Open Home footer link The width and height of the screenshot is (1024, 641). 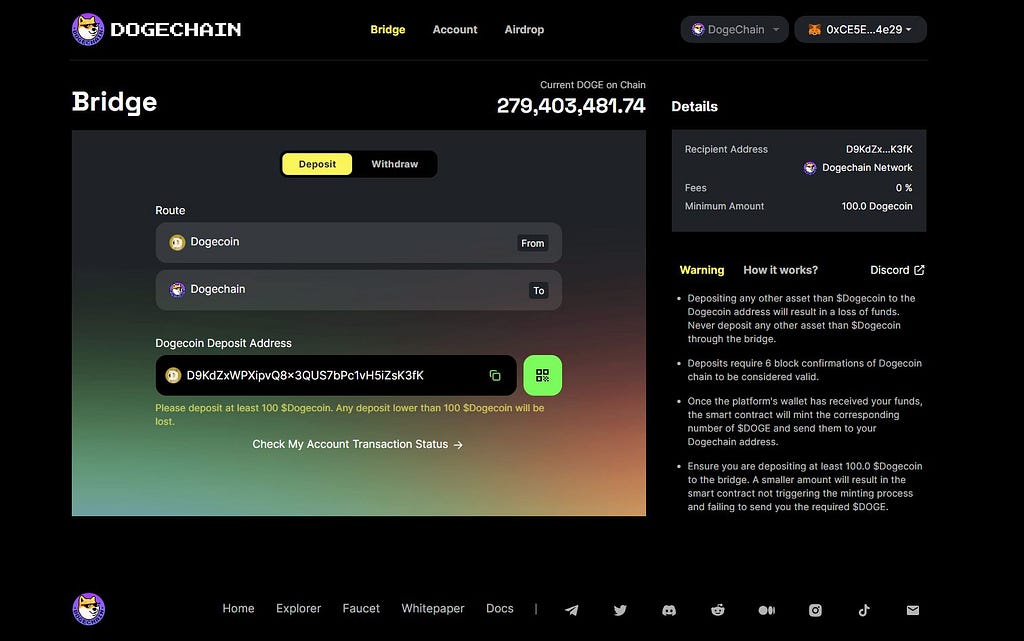(x=238, y=608)
